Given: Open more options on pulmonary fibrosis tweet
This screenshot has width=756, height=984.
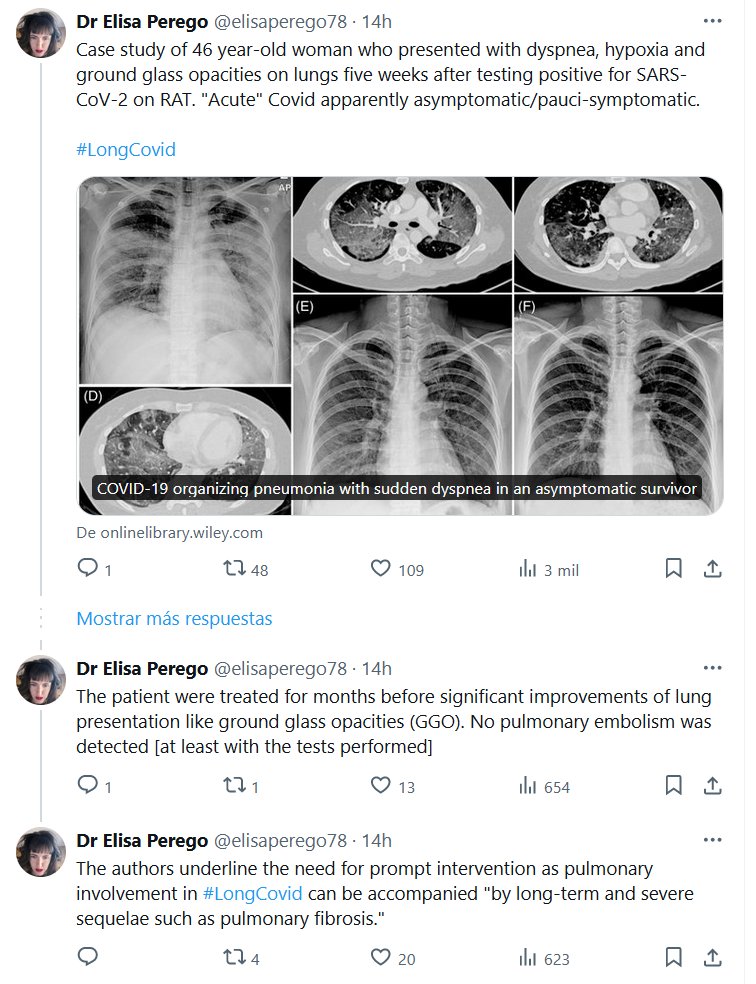Looking at the screenshot, I should [712, 840].
